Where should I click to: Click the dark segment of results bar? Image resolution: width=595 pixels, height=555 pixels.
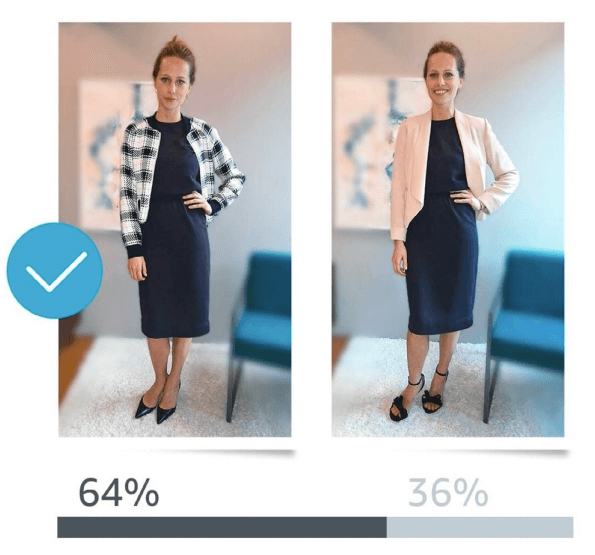click(x=222, y=527)
